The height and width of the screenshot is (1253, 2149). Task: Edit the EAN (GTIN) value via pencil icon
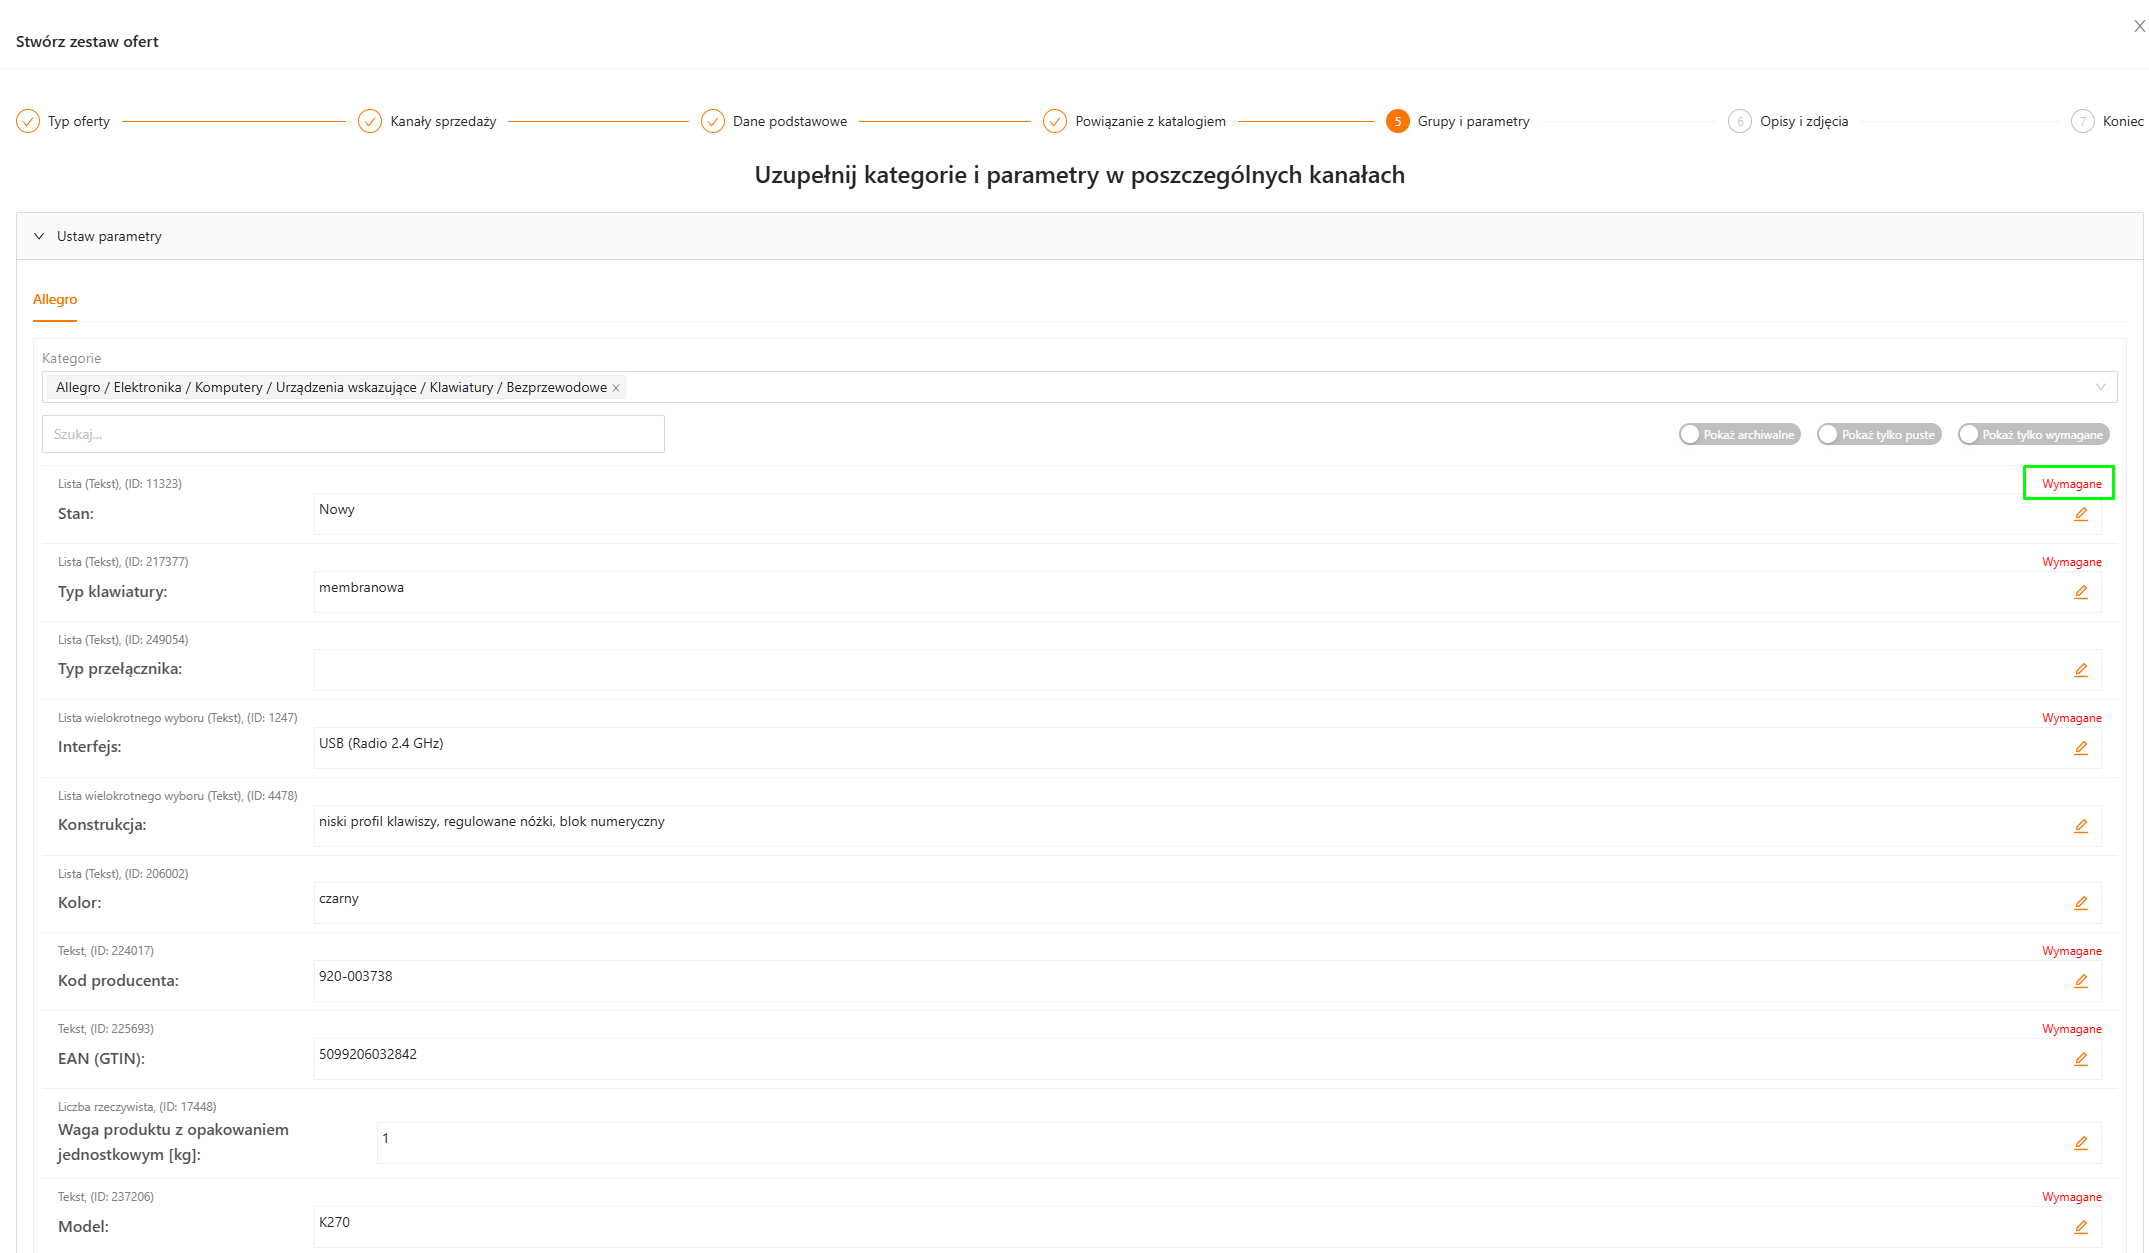2080,1059
